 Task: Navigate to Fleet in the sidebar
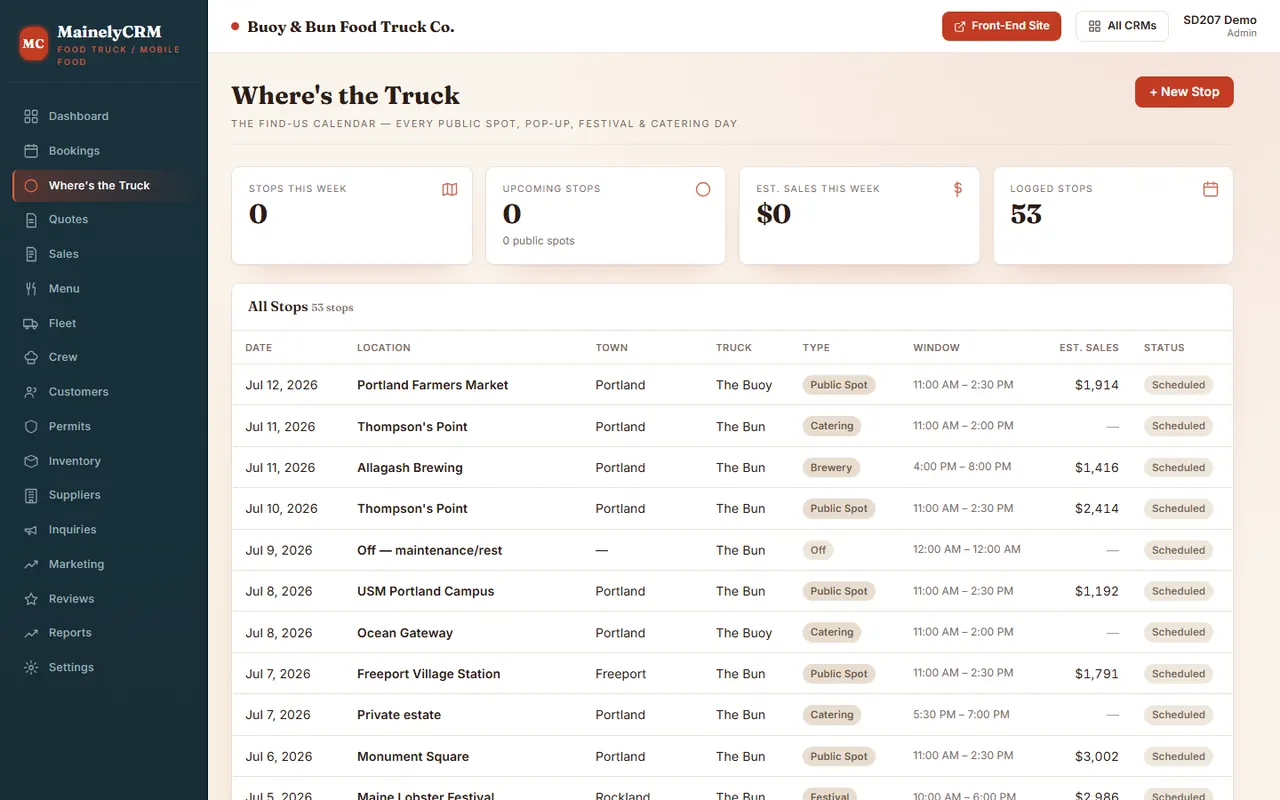(104, 323)
